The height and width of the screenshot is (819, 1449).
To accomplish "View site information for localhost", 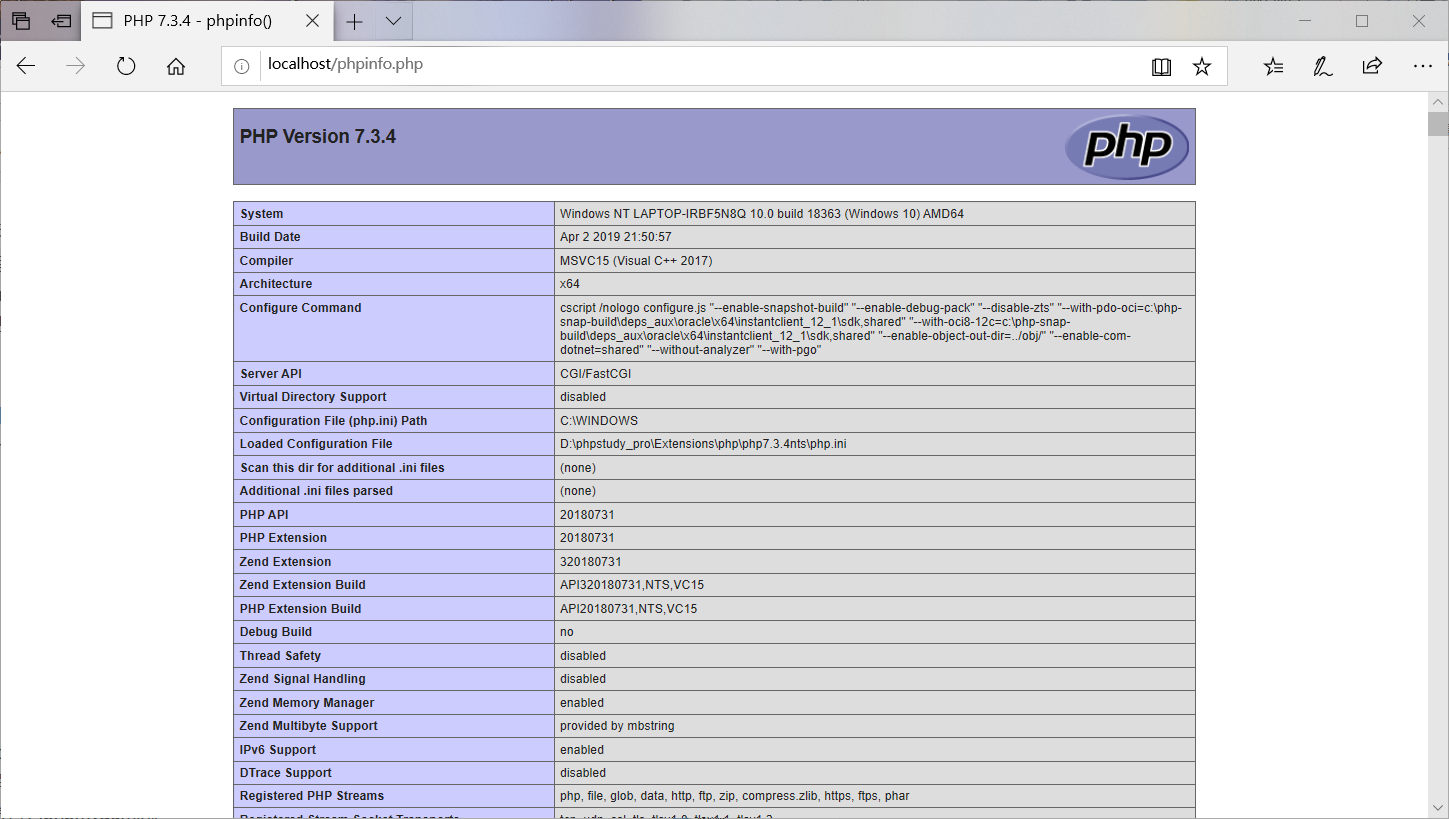I will pyautogui.click(x=240, y=64).
